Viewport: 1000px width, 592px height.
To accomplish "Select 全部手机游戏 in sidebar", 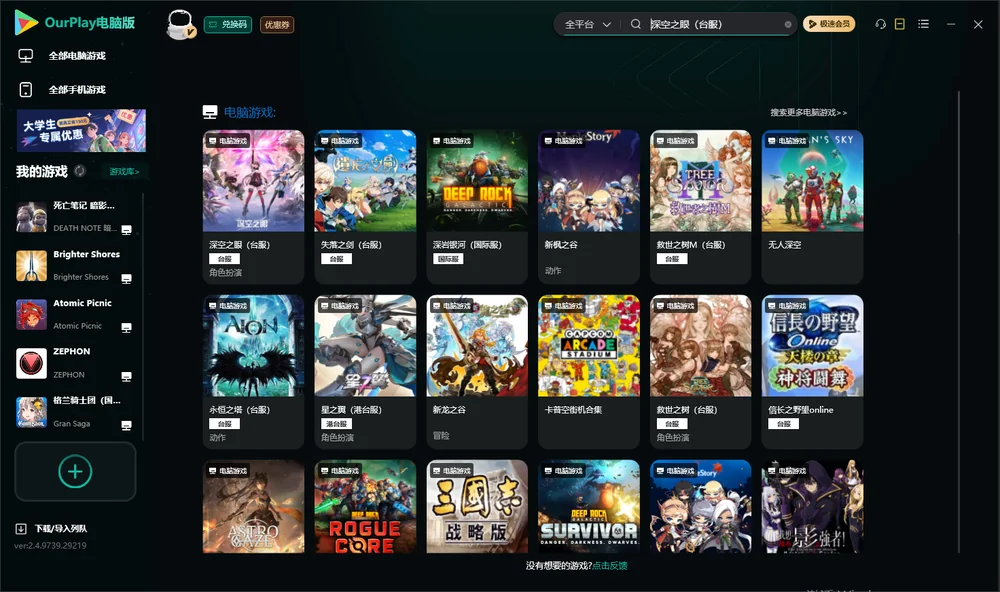I will click(x=77, y=89).
